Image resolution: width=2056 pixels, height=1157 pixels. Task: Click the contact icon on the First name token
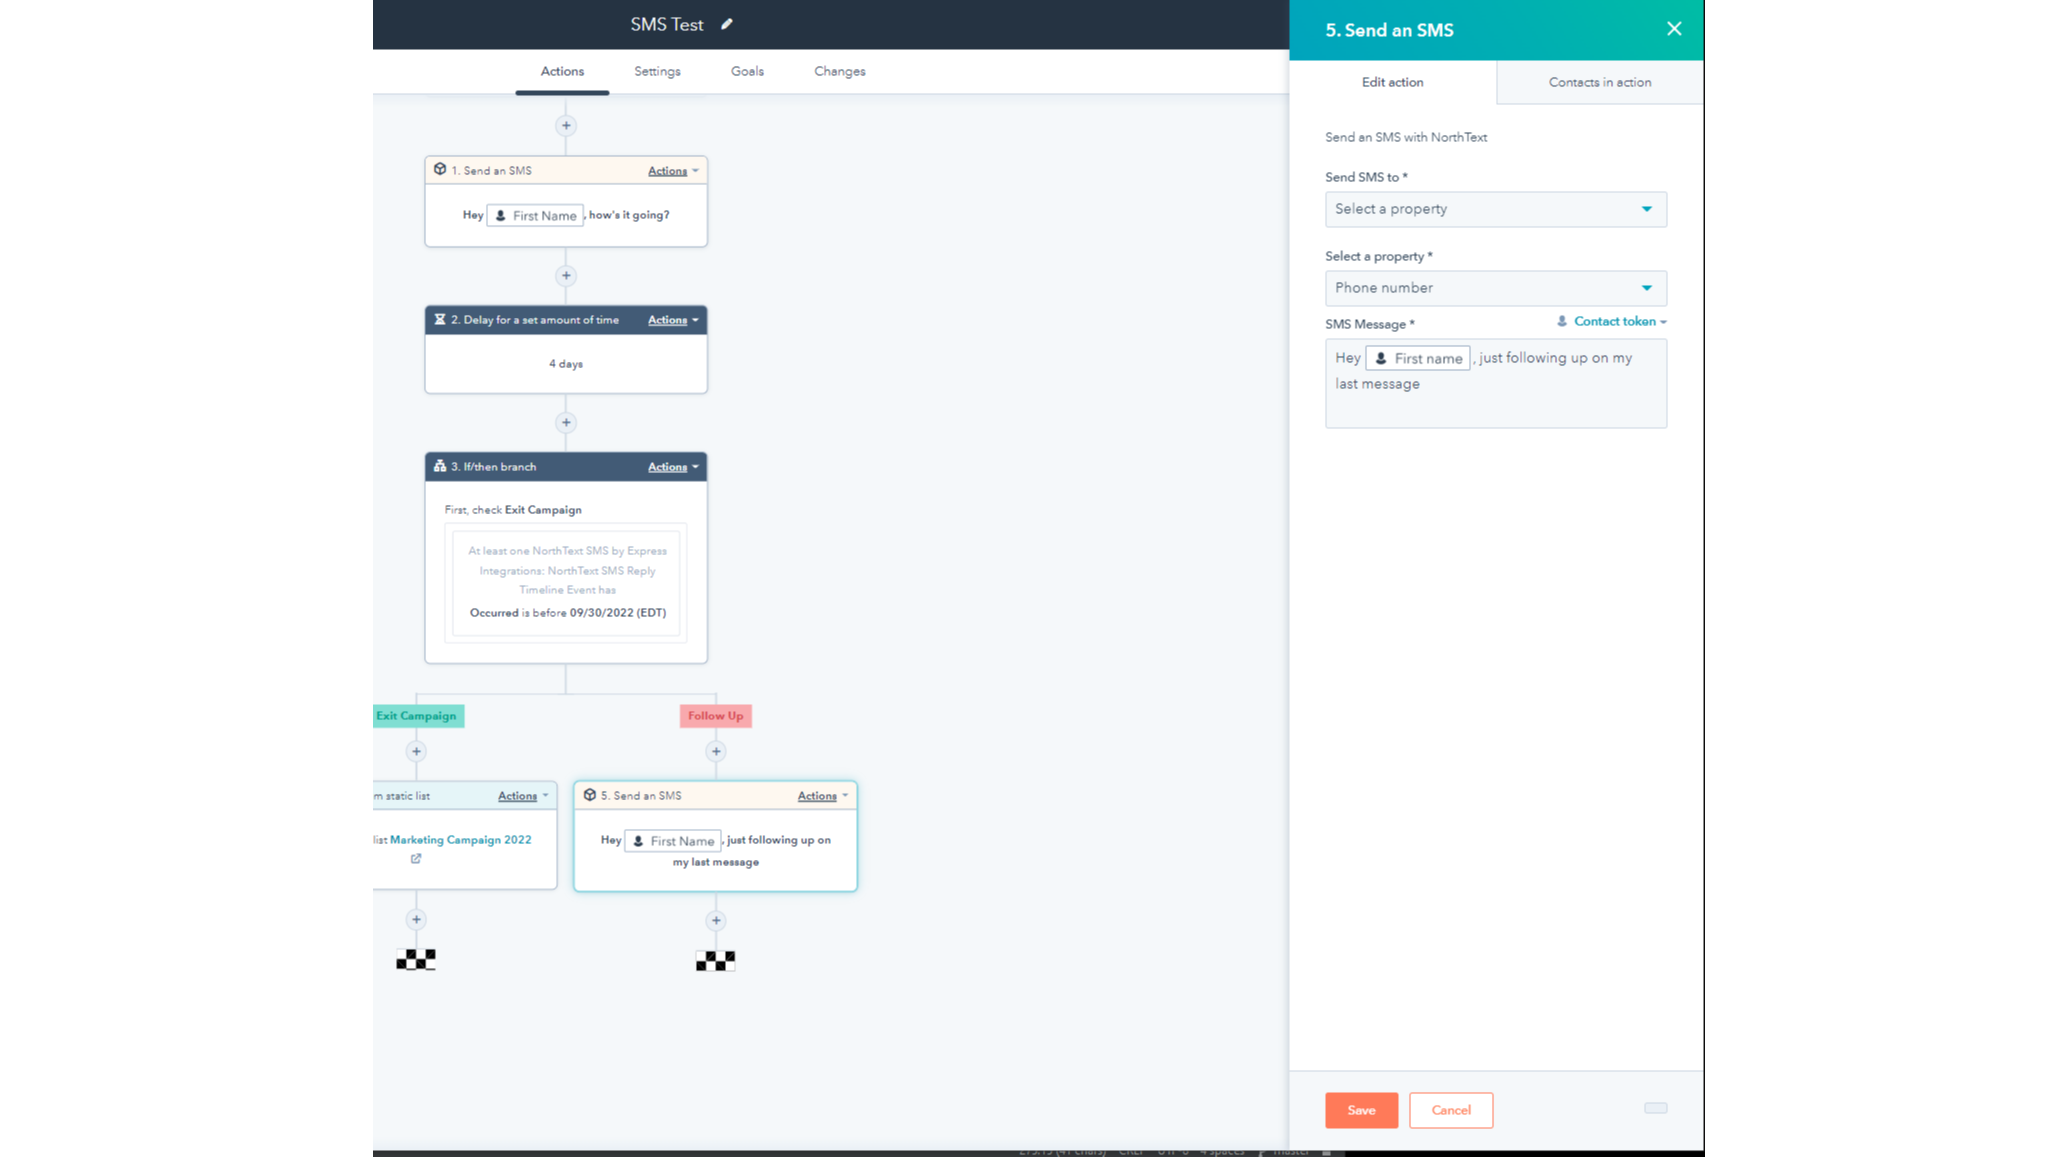click(1380, 357)
